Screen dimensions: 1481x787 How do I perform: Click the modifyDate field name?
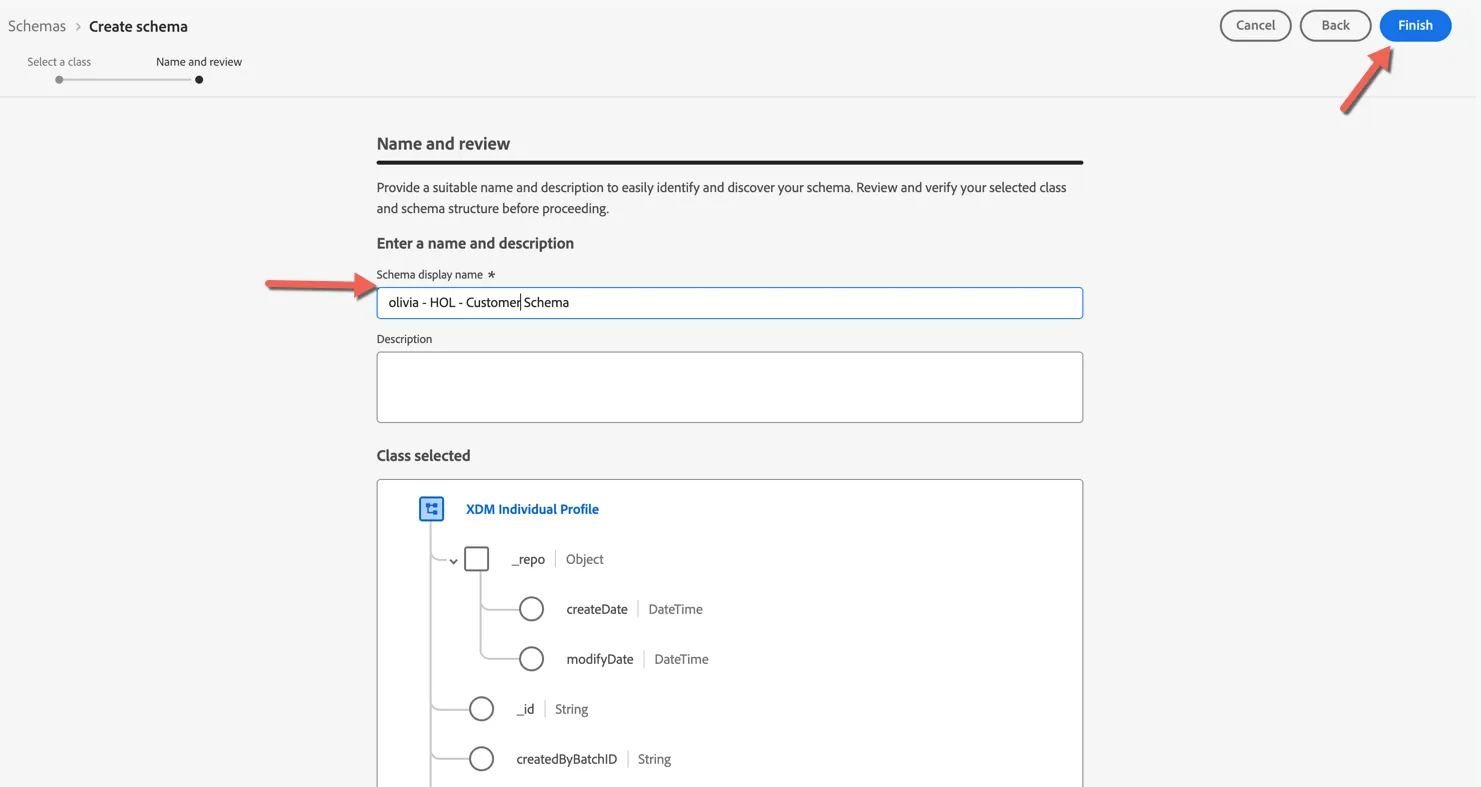(x=600, y=659)
